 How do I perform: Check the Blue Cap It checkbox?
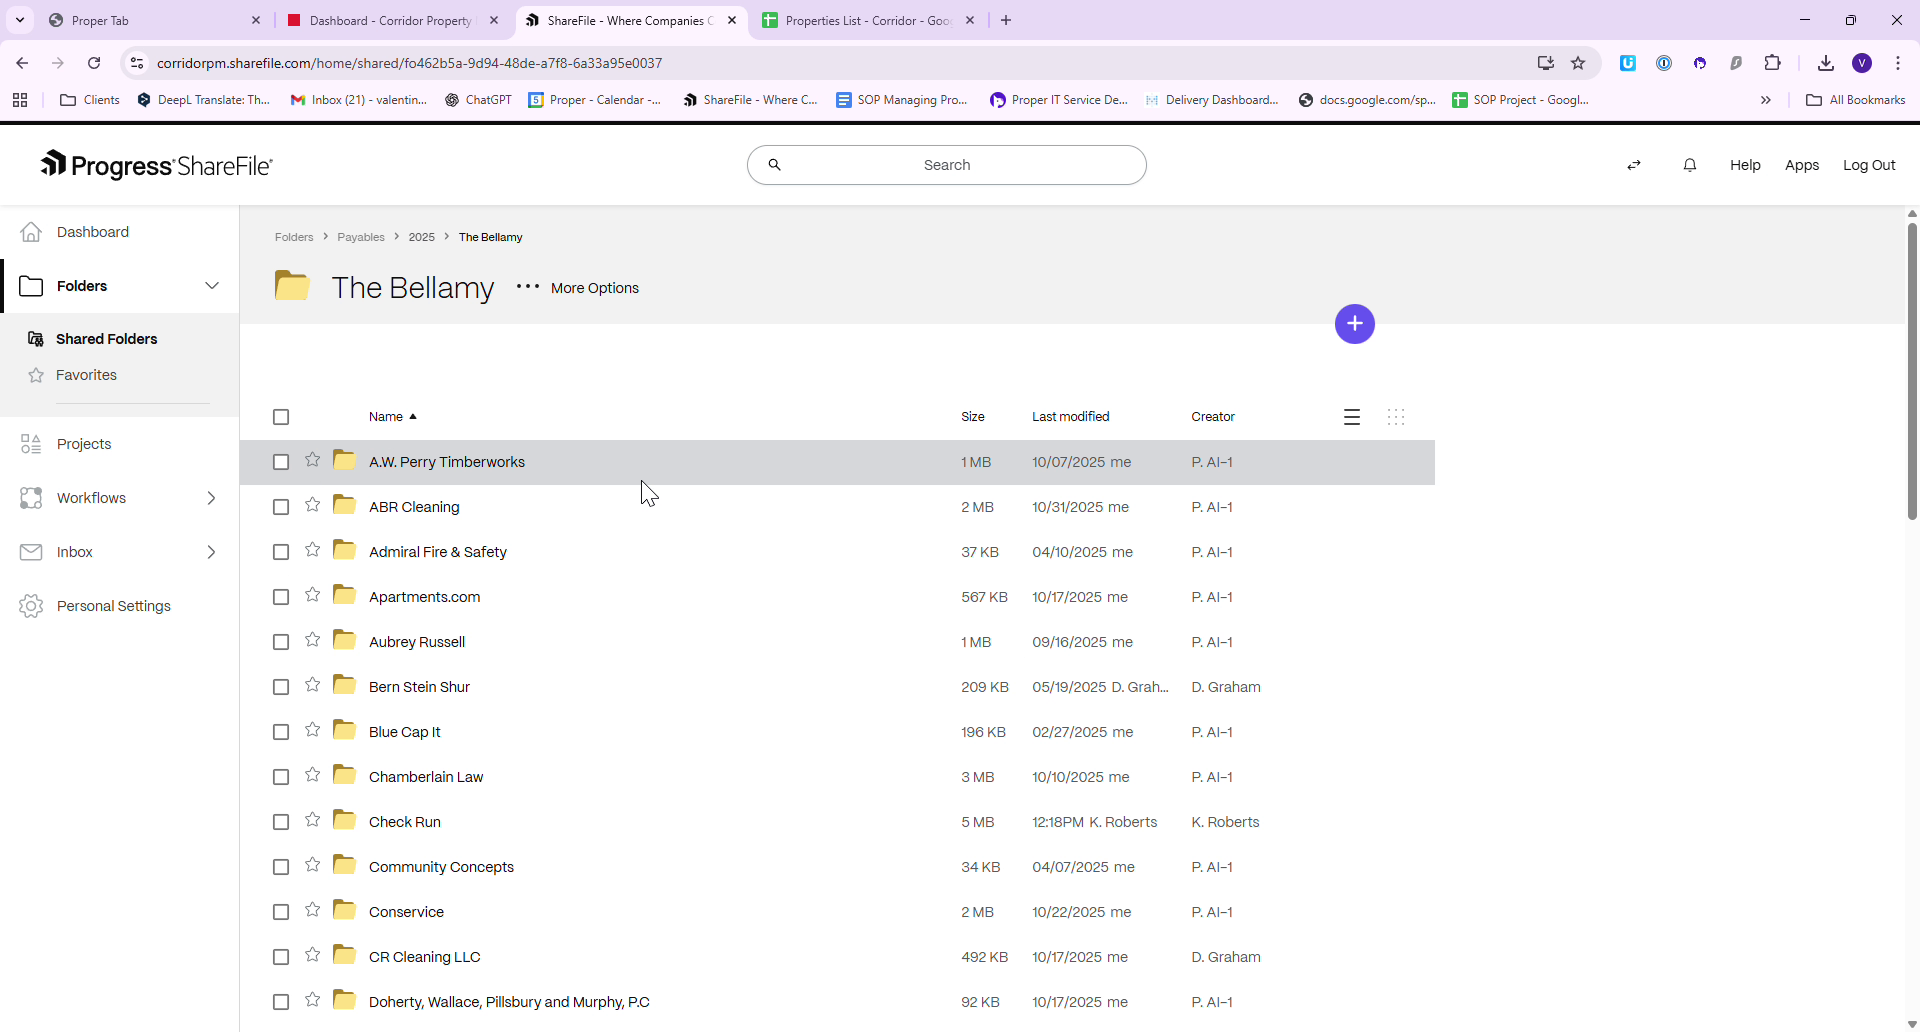pyautogui.click(x=281, y=732)
